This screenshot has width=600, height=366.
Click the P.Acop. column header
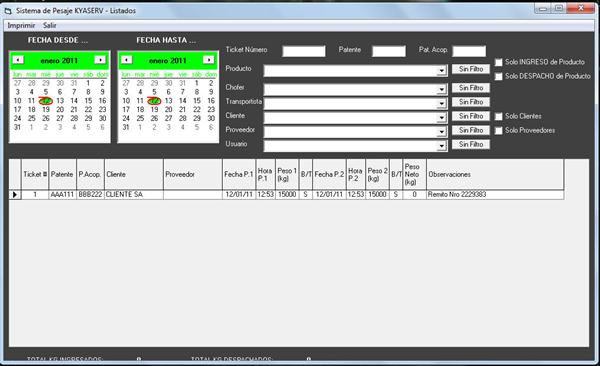point(90,174)
